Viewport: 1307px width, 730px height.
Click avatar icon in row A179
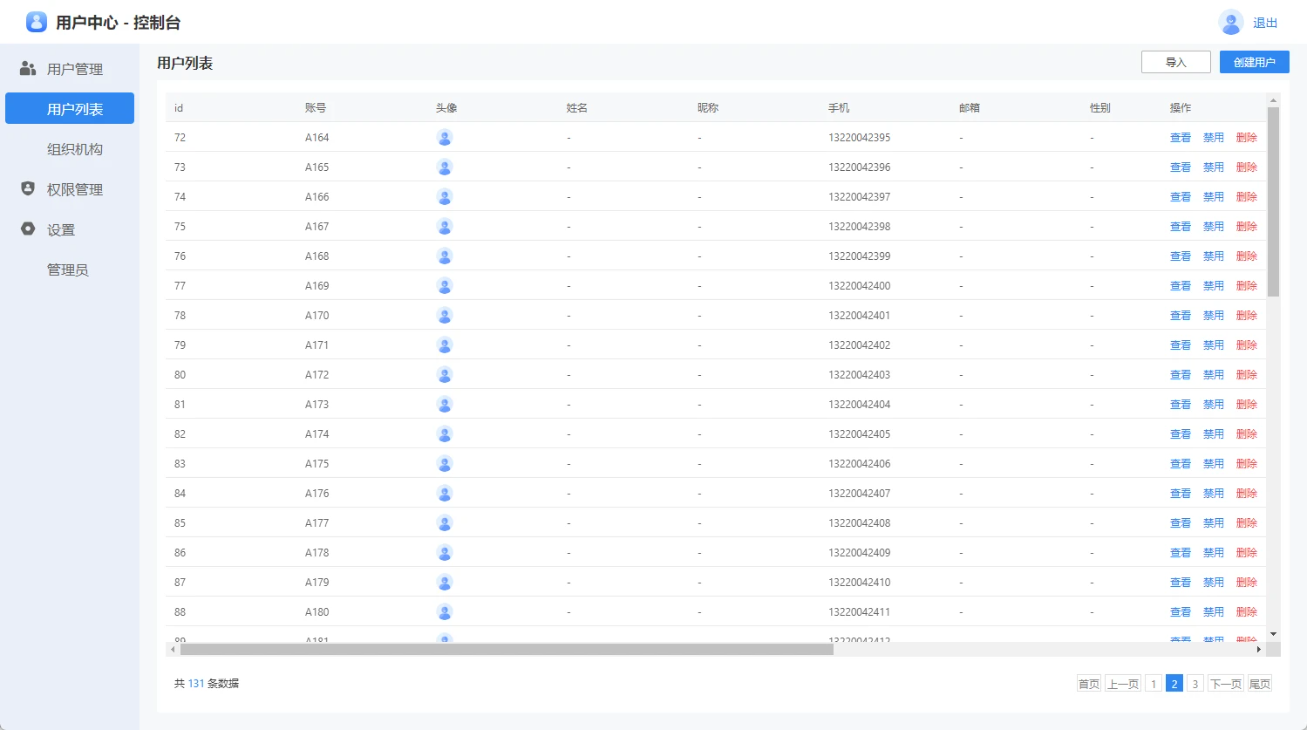[445, 582]
